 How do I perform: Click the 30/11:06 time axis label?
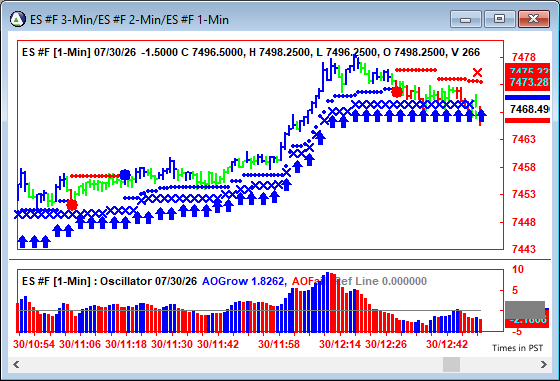tap(80, 344)
